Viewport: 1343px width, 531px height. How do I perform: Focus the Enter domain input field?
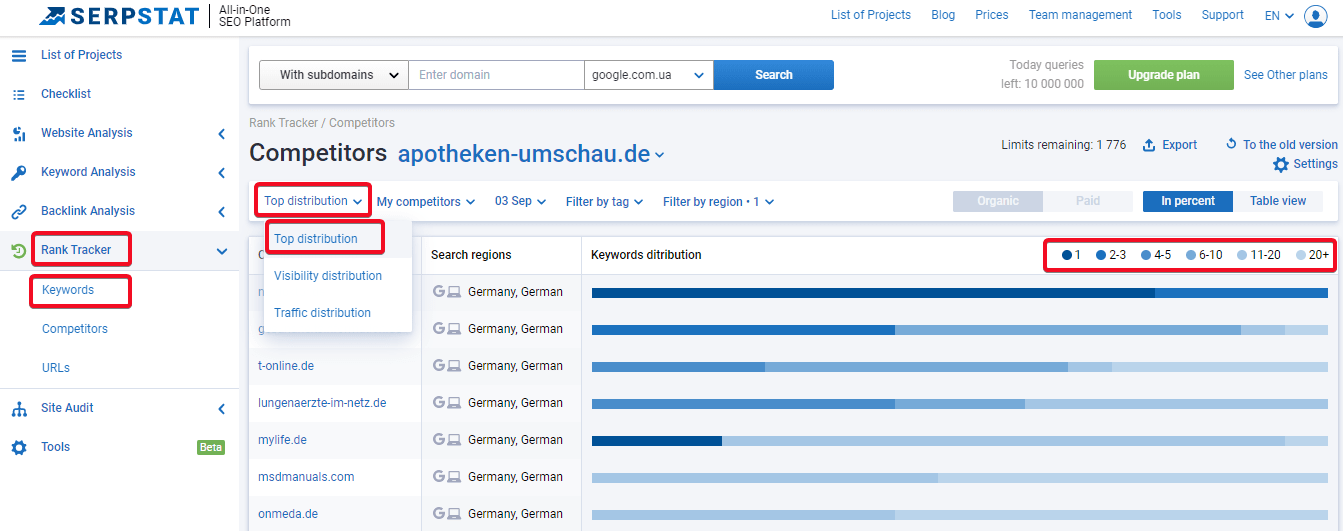(496, 75)
